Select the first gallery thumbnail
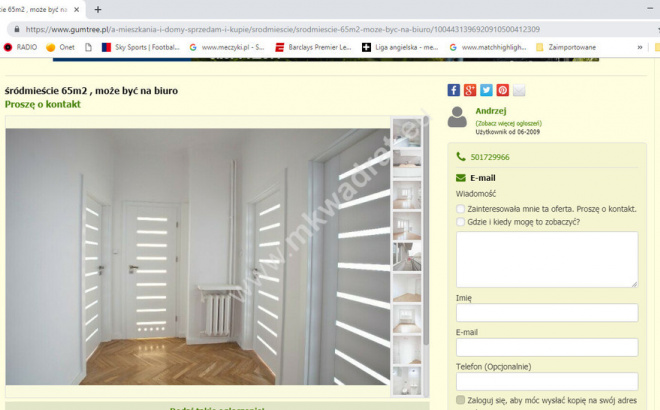The image size is (660, 410). point(407,133)
